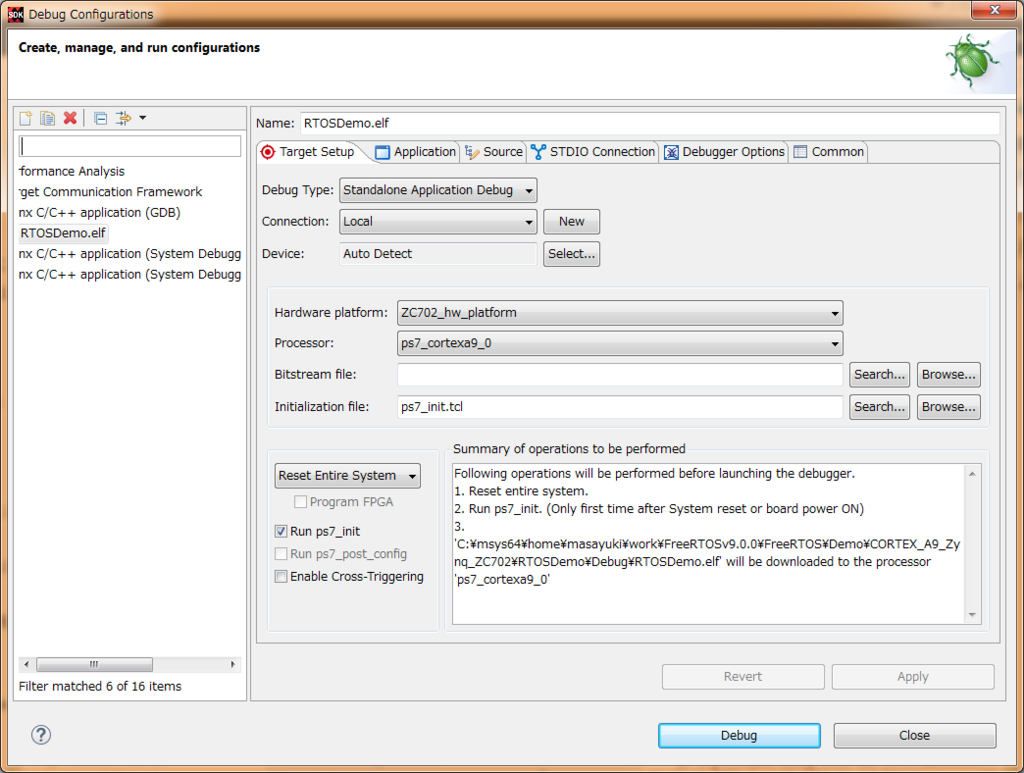1024x773 pixels.
Task: Click the configuration filter text box
Action: pyautogui.click(x=130, y=146)
